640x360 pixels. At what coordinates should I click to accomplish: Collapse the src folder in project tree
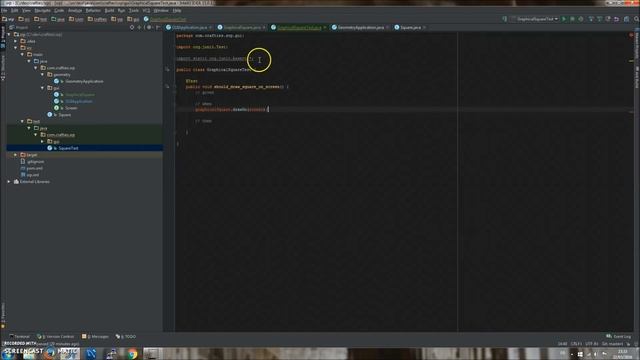click(16, 48)
